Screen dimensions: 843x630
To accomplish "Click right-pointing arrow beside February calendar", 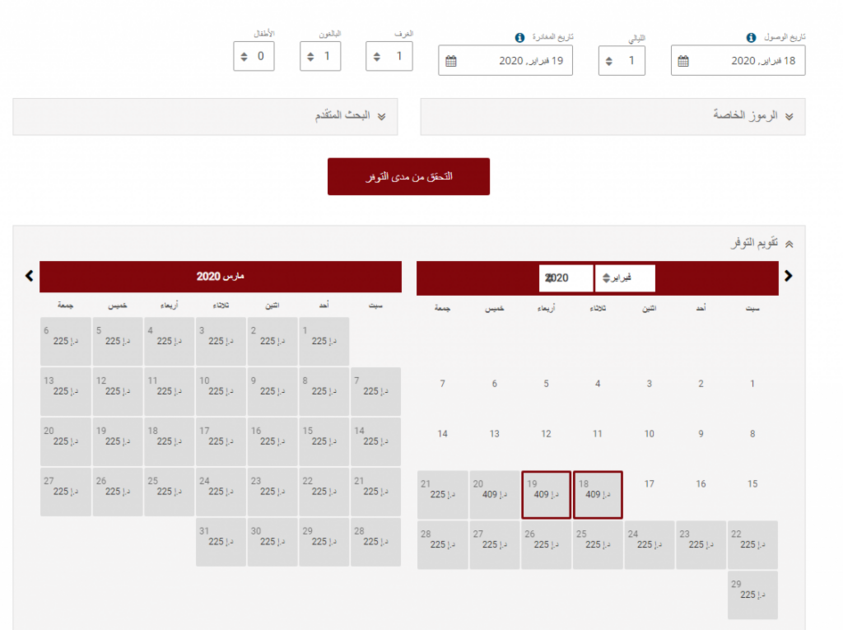I will pyautogui.click(x=789, y=276).
